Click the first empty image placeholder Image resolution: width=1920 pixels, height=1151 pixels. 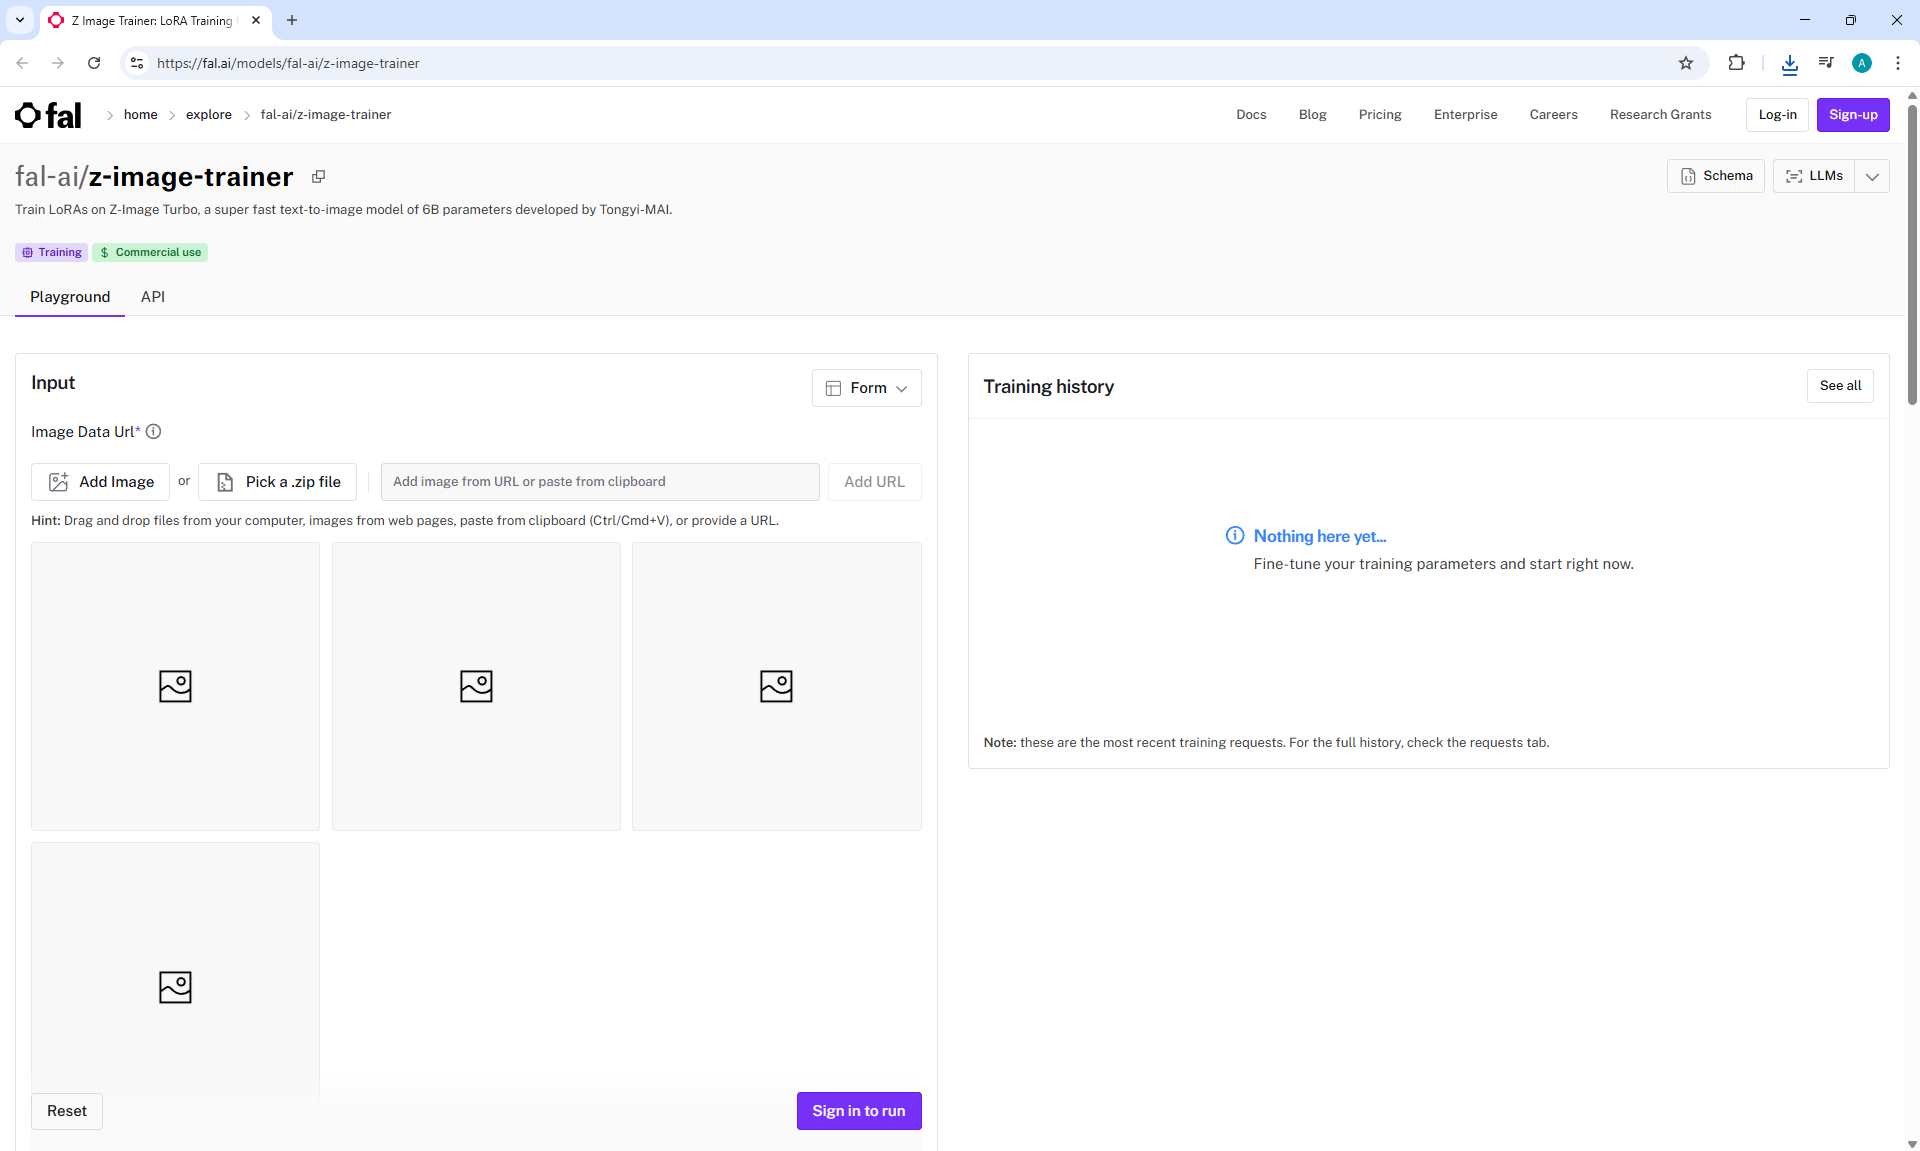point(175,686)
